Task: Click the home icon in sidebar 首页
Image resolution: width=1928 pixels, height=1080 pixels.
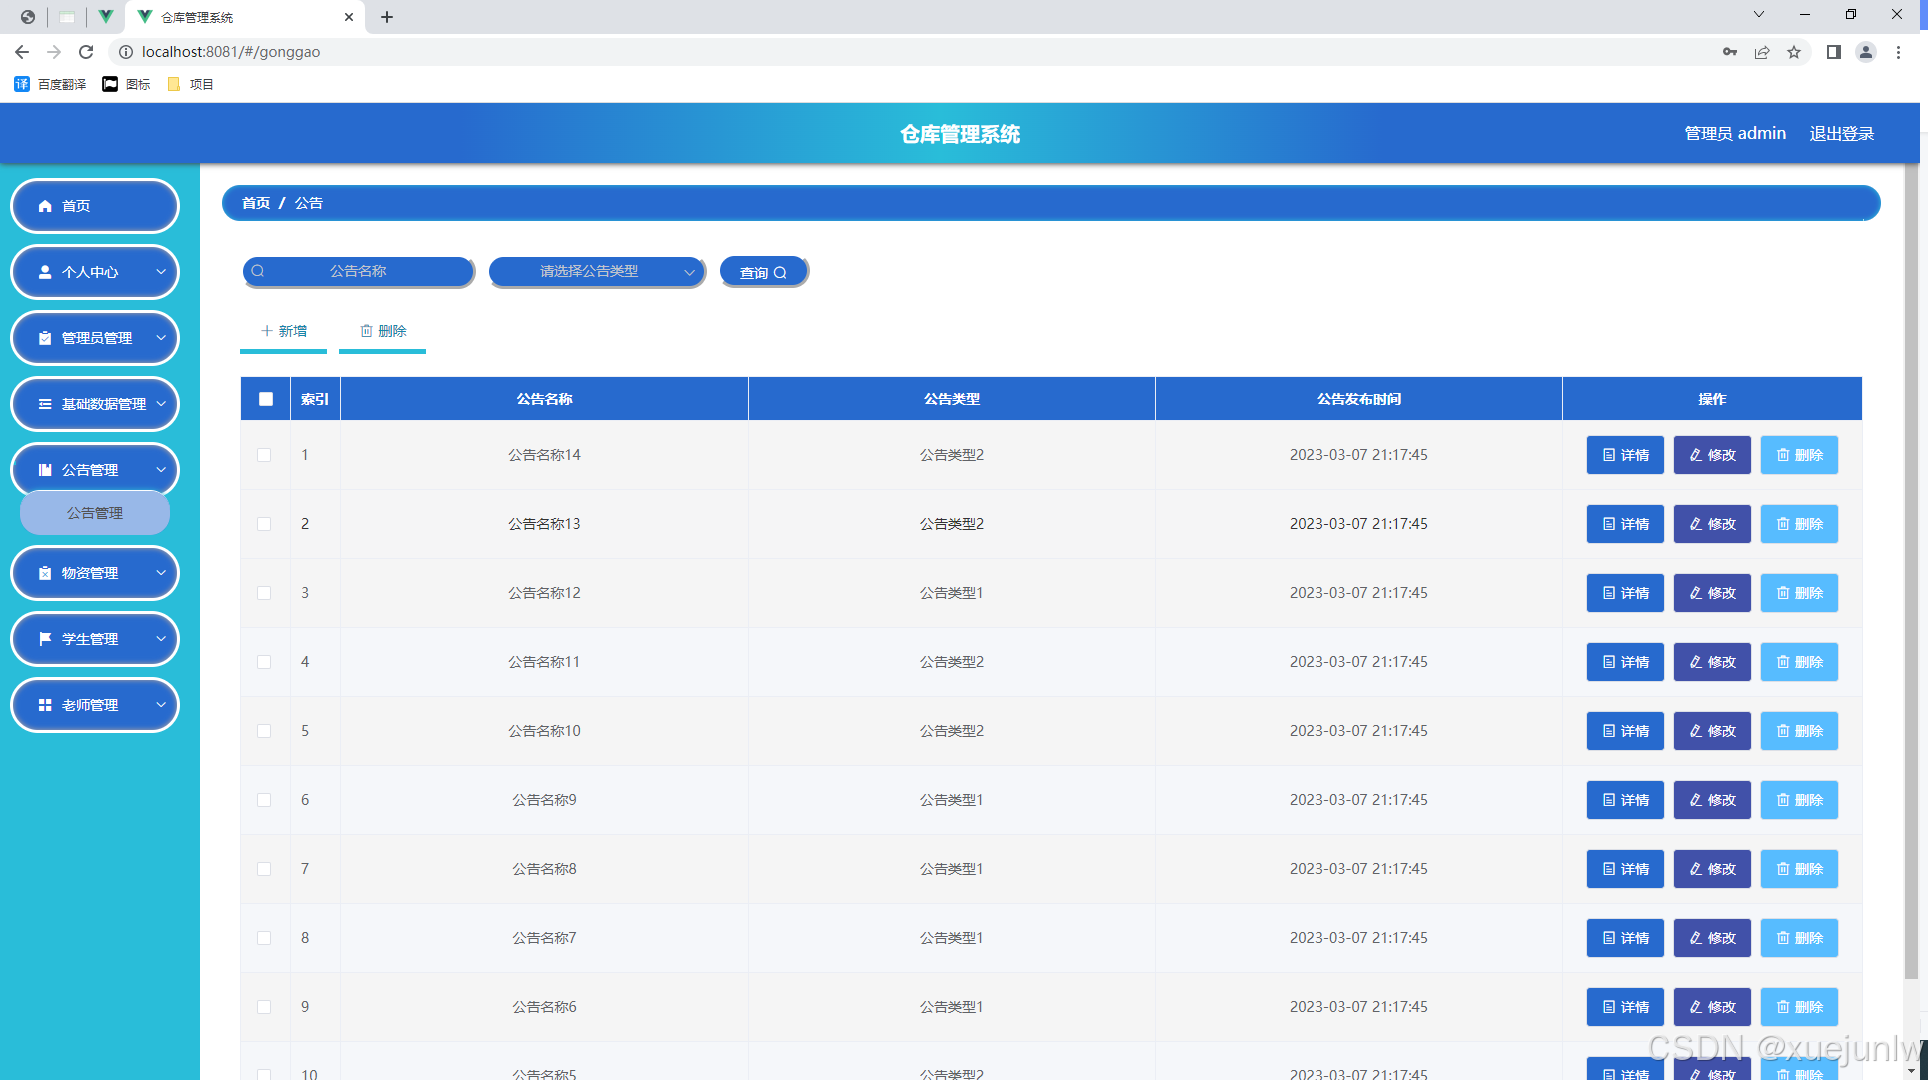Action: point(45,206)
